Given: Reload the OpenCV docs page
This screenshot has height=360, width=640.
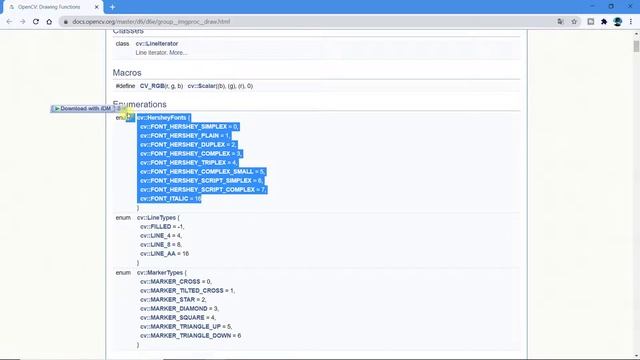Looking at the screenshot, I should point(36,22).
